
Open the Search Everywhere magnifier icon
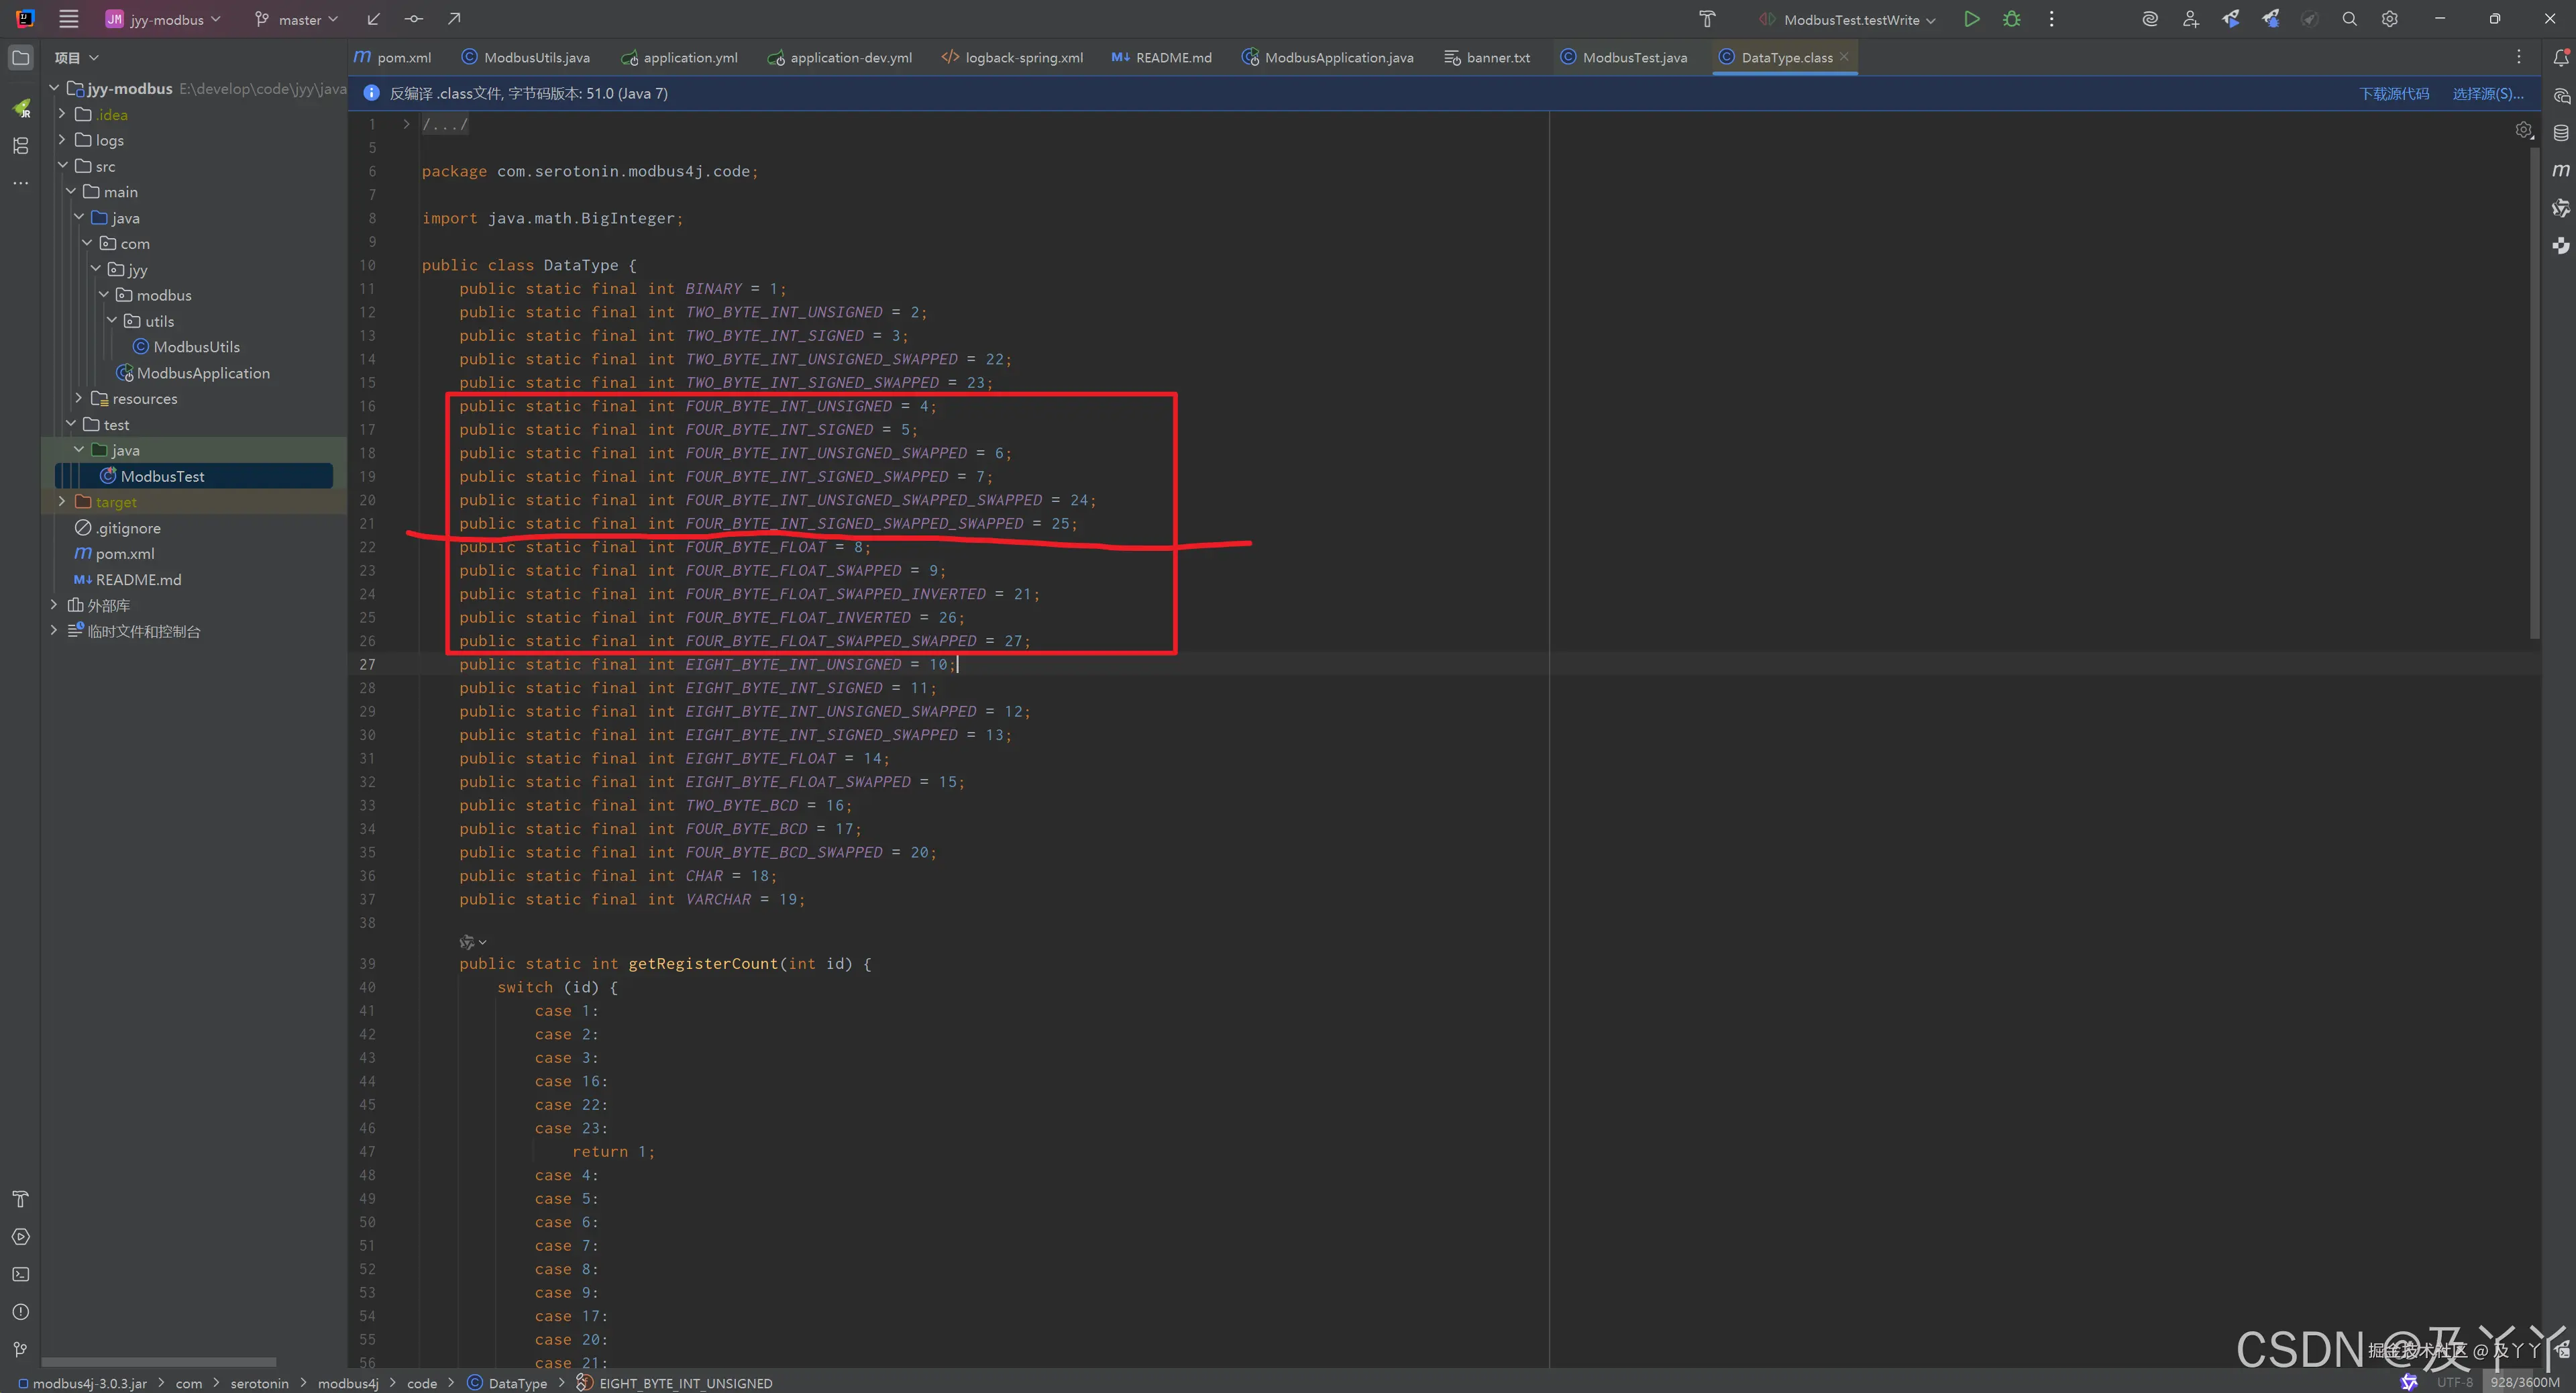point(2349,19)
